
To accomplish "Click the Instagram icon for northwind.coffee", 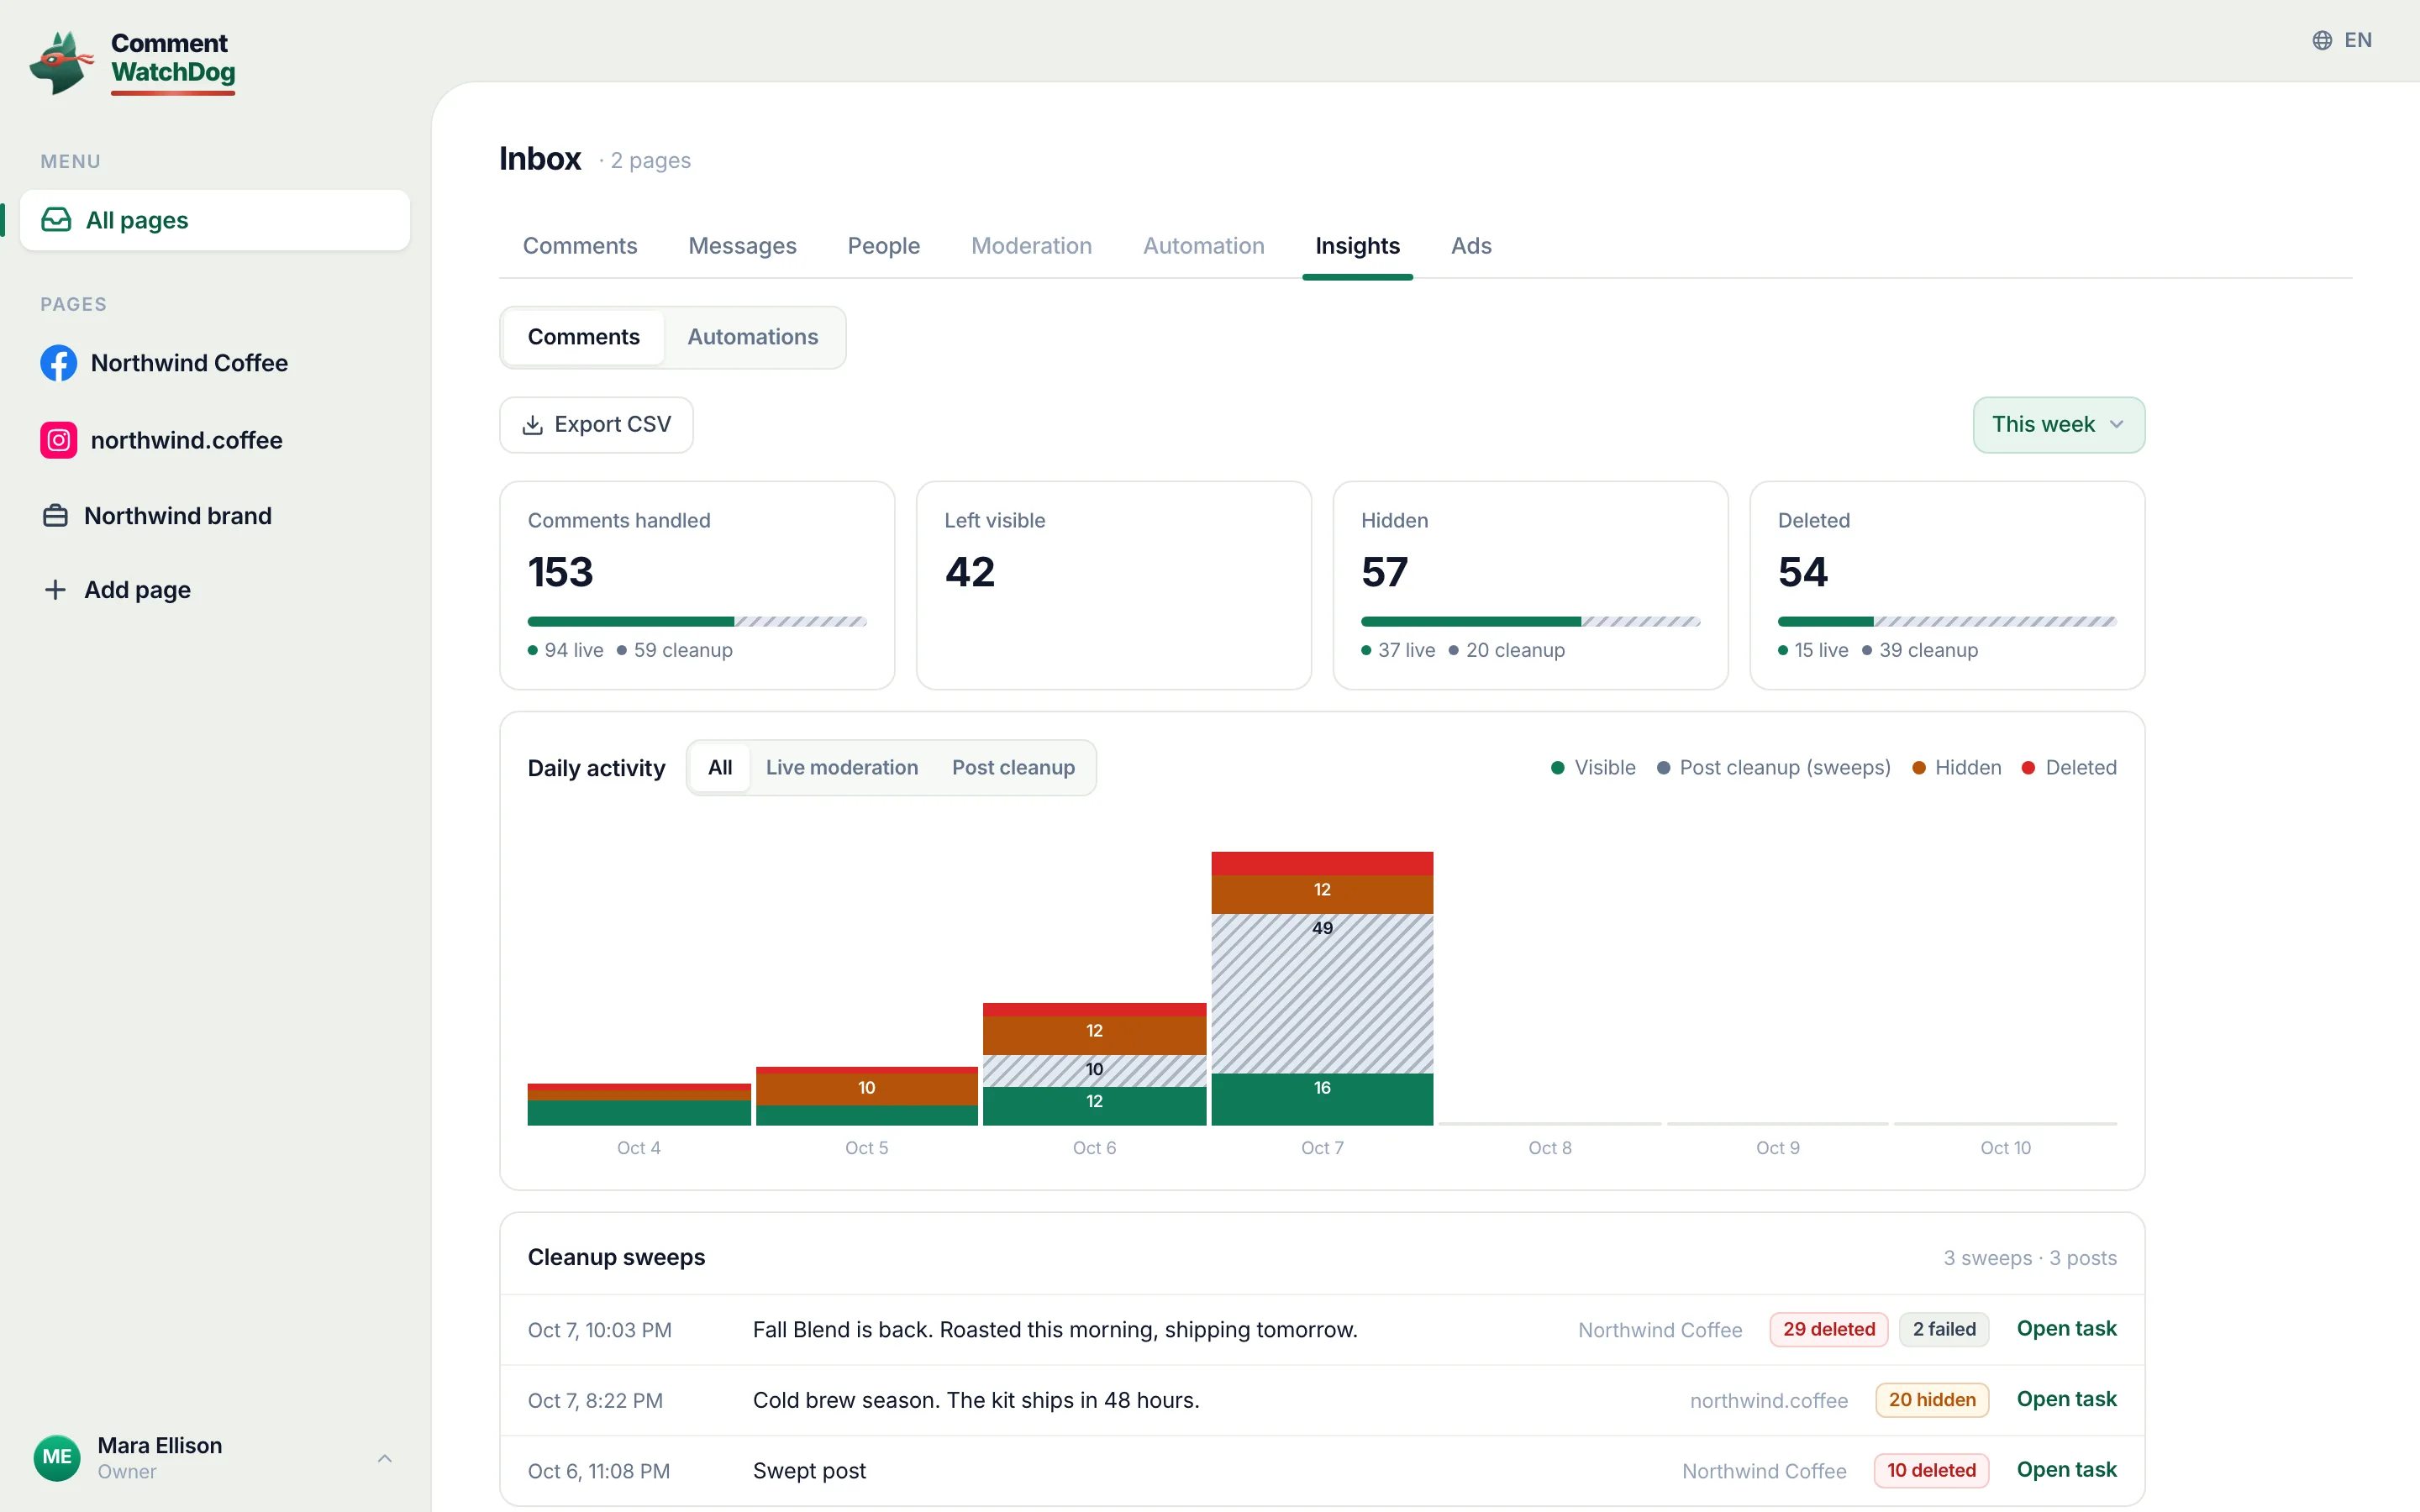I will click(x=58, y=440).
